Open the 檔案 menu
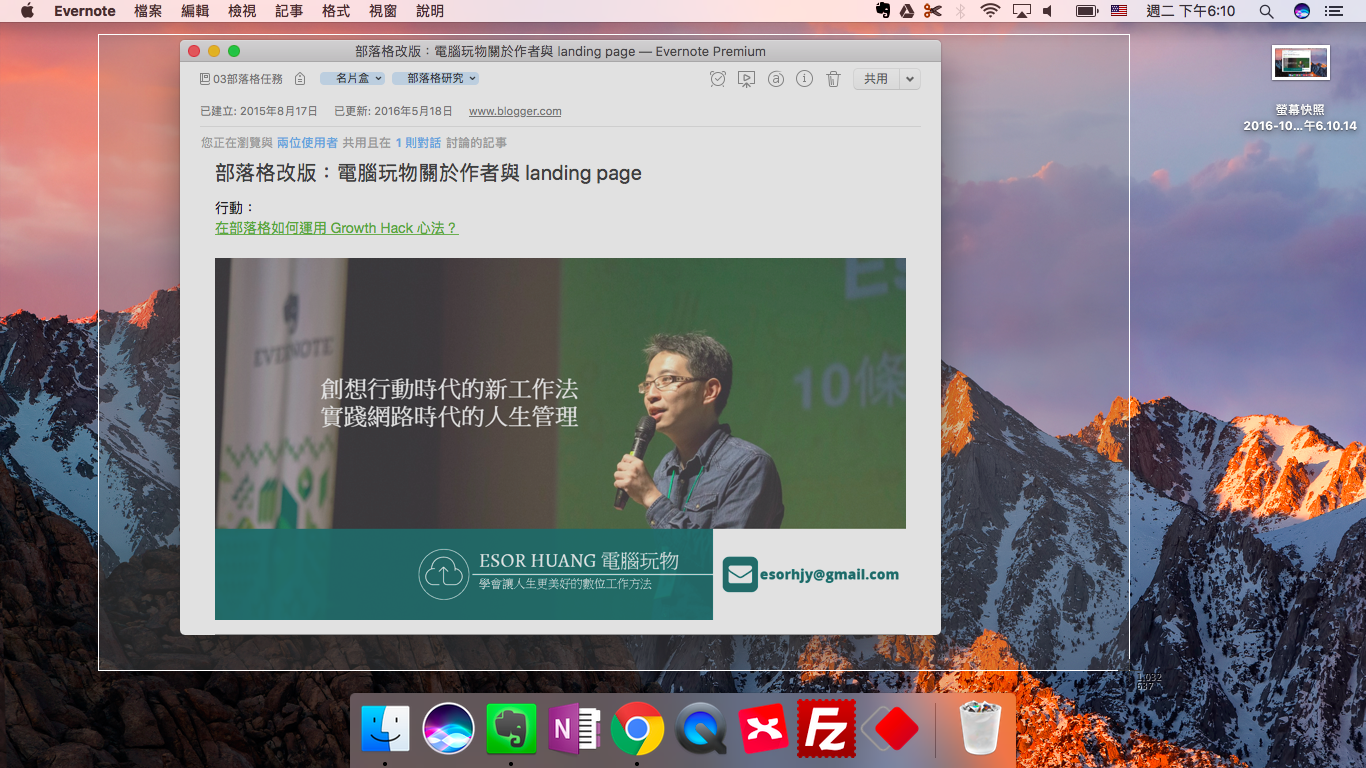Viewport: 1366px width, 768px height. (x=148, y=11)
